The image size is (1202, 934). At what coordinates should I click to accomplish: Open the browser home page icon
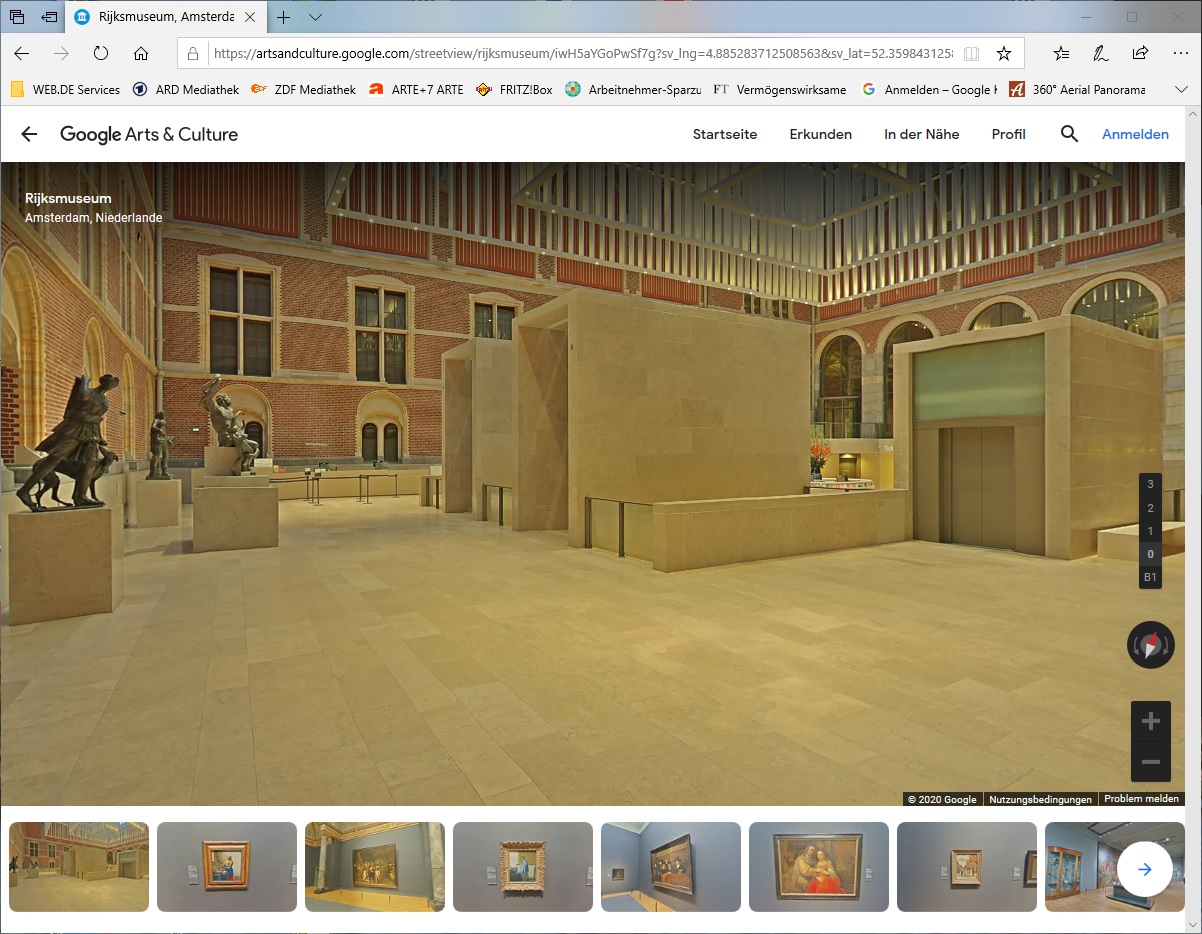pyautogui.click(x=141, y=53)
